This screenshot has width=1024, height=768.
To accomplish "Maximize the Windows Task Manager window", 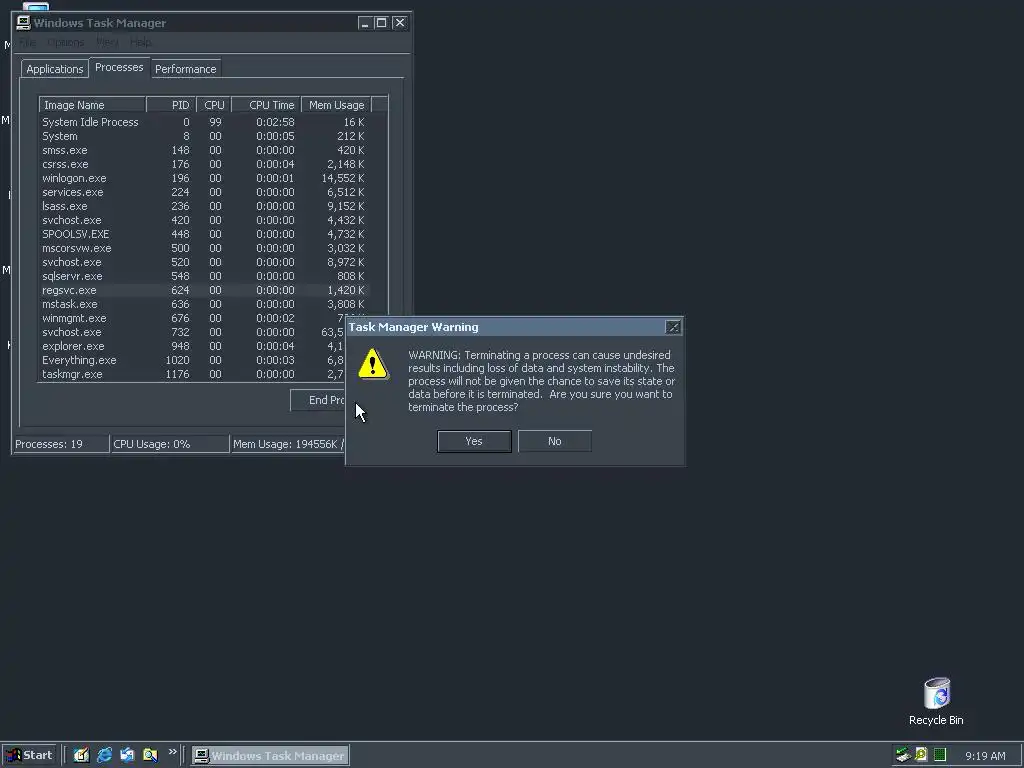I will (381, 23).
